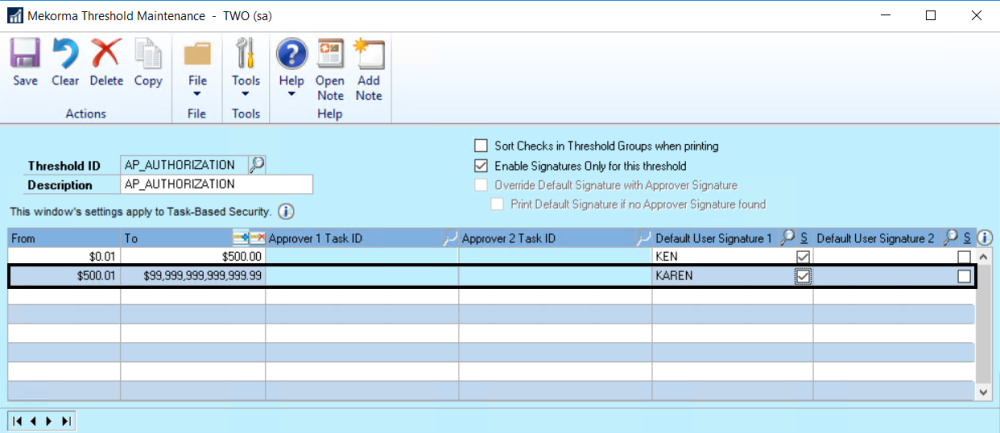Click the Copy documents icon
This screenshot has width=1000, height=433.
pos(148,54)
